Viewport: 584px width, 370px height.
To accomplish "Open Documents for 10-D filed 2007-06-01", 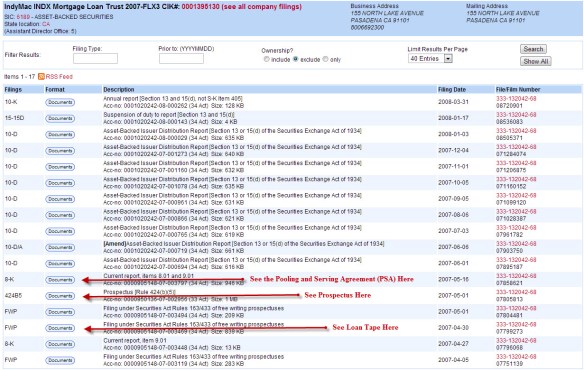I will point(60,263).
